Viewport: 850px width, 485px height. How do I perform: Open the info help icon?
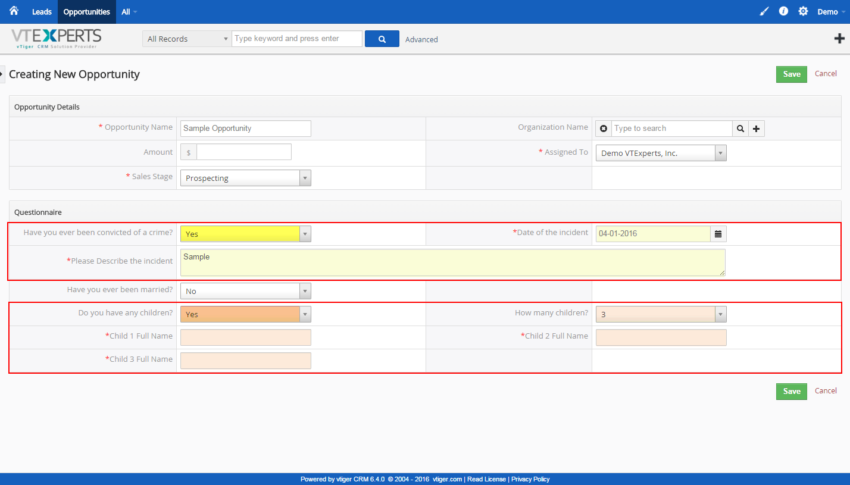pyautogui.click(x=783, y=11)
